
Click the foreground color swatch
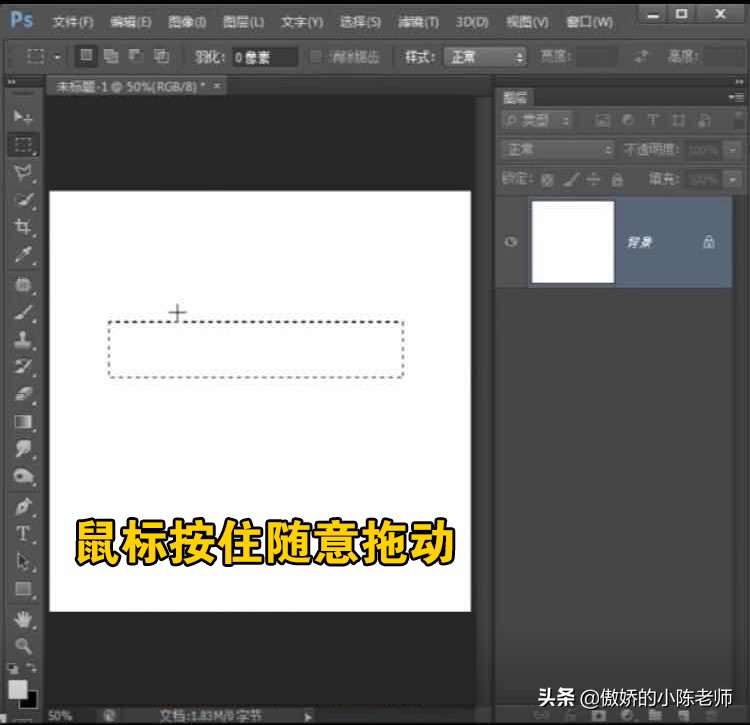pyautogui.click(x=18, y=690)
